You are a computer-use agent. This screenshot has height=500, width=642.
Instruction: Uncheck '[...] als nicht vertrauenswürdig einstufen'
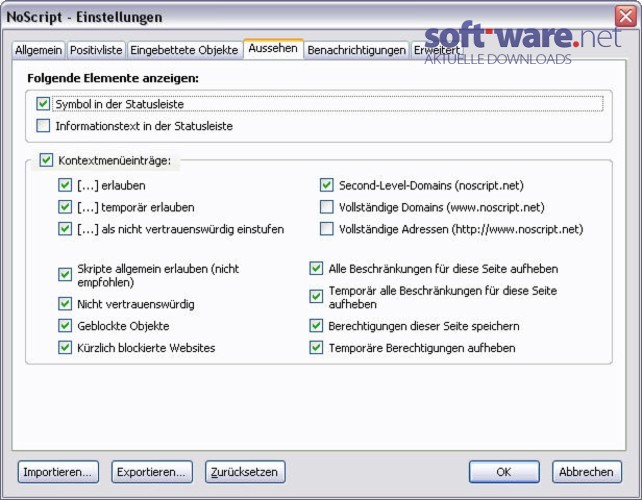[65, 229]
